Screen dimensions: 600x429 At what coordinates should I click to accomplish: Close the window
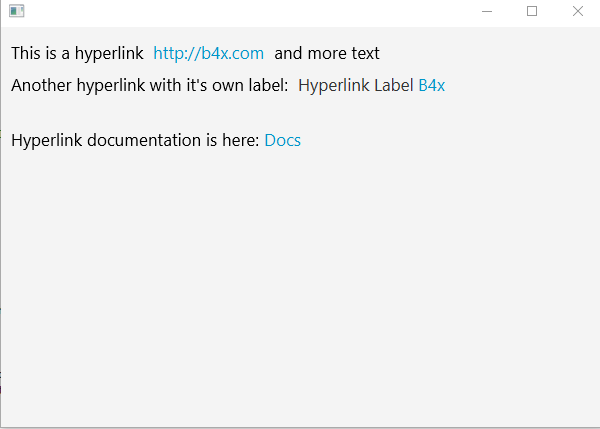tap(577, 11)
